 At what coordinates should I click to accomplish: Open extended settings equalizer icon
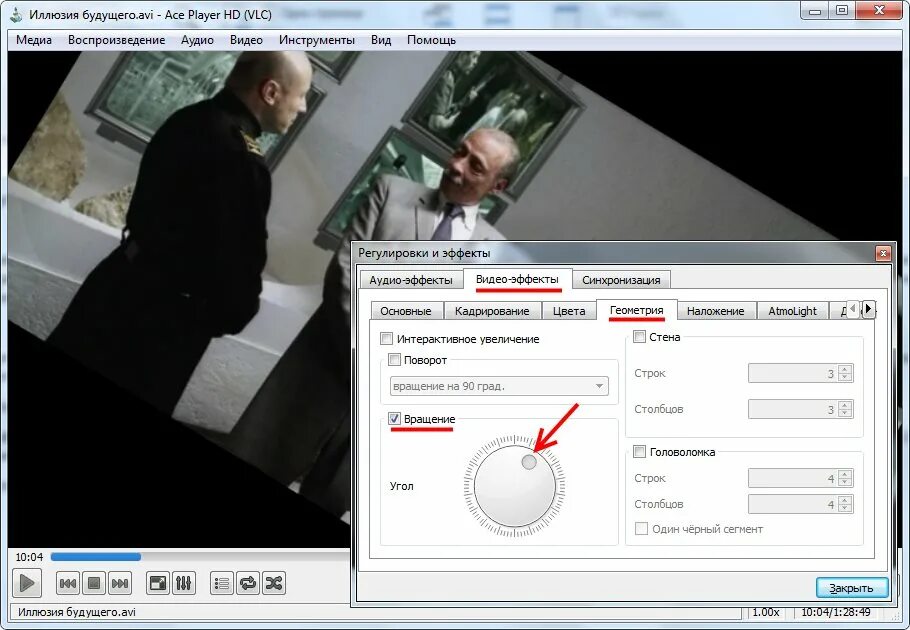coord(183,583)
